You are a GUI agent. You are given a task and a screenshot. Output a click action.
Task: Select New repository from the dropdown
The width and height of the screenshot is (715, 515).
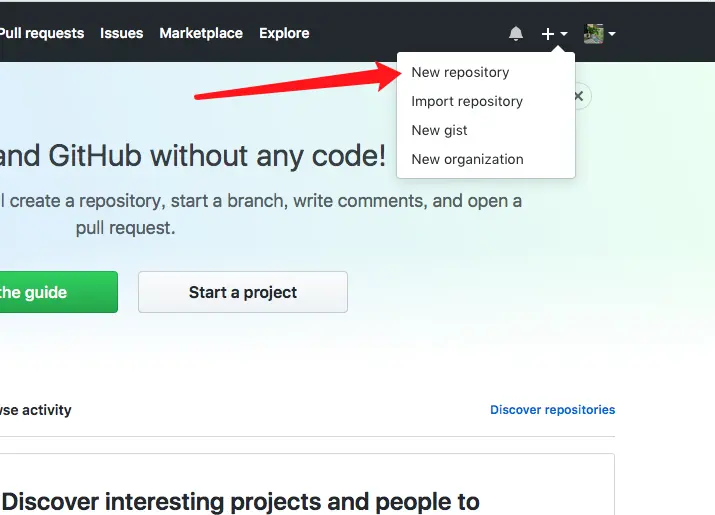[x=486, y=72]
